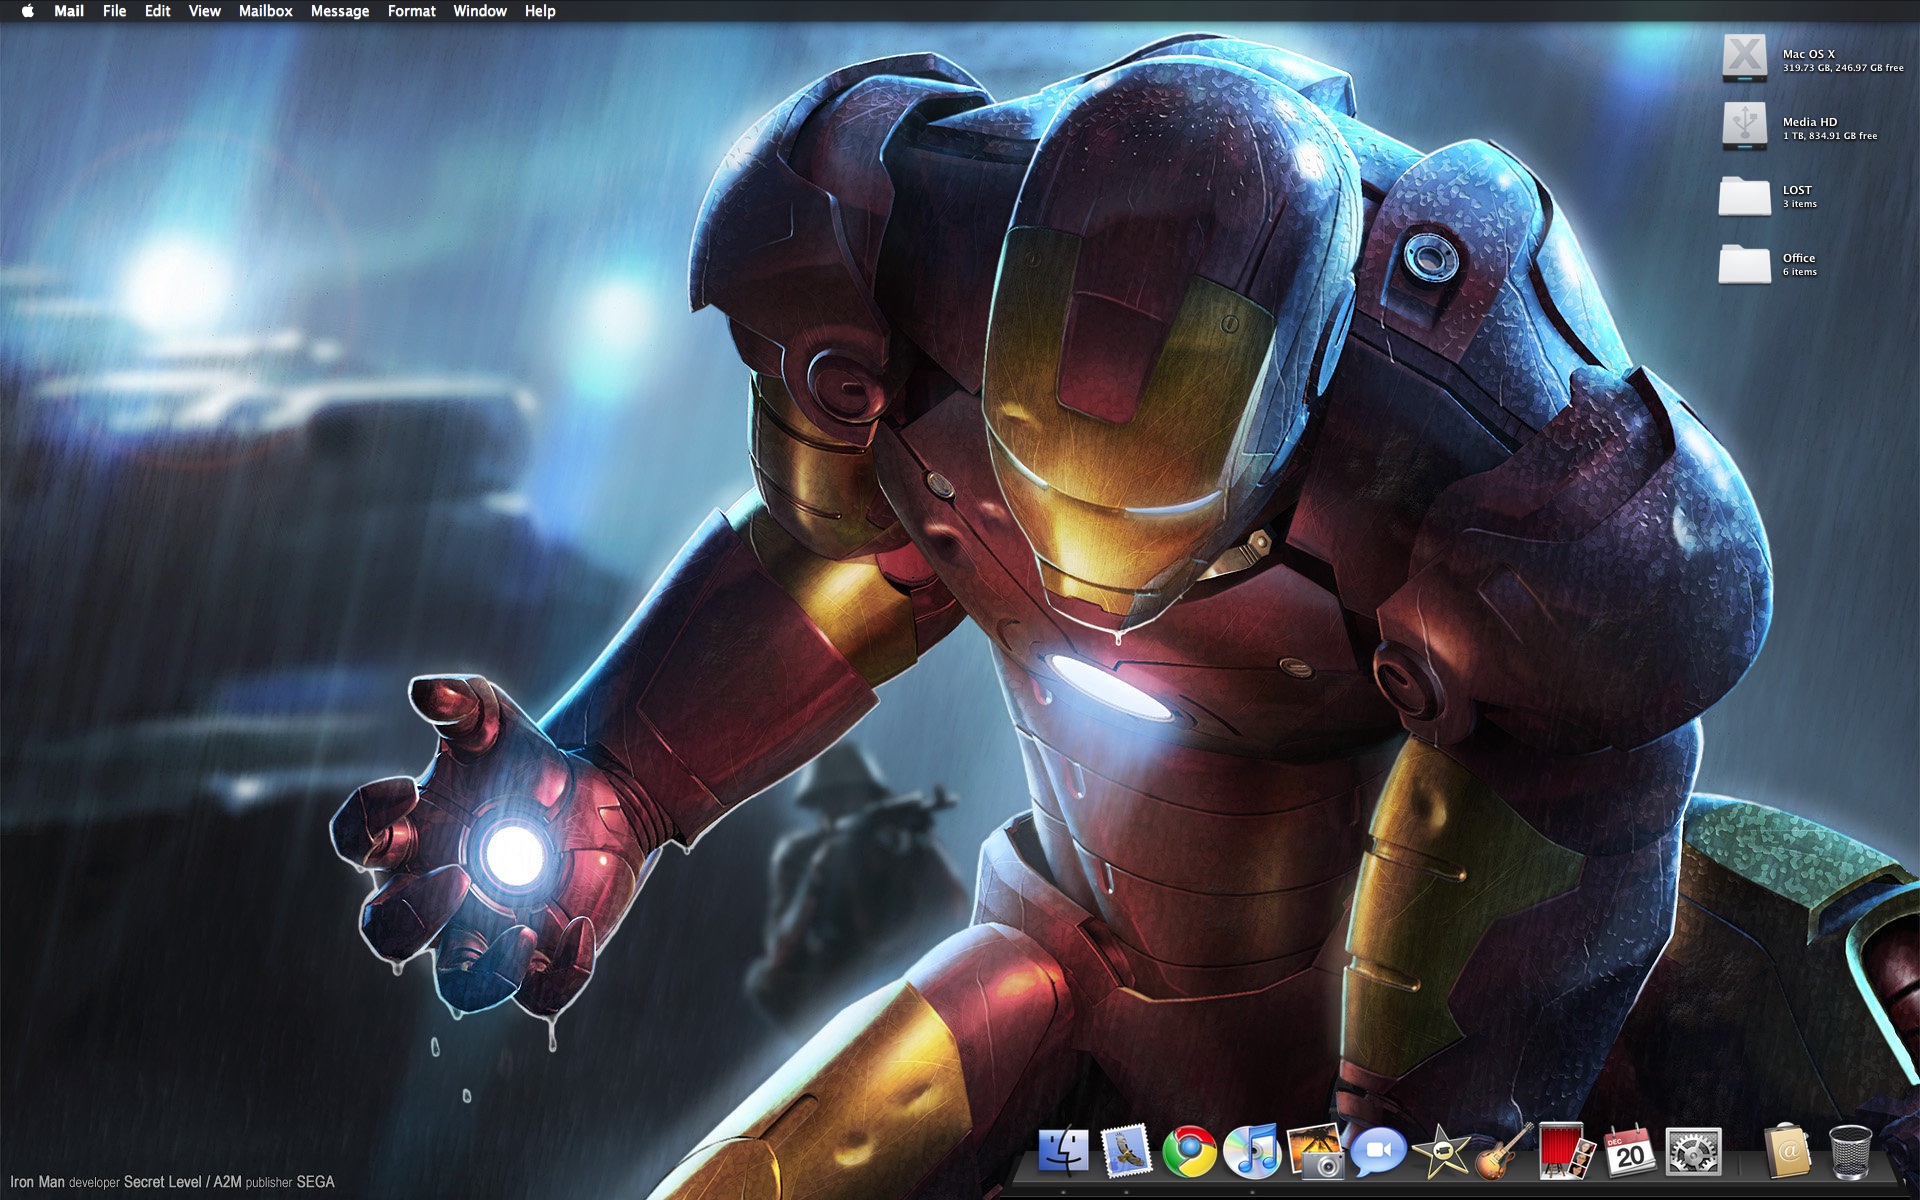Open the Trash in the Dock
This screenshot has width=1920, height=1200.
1850,1152
